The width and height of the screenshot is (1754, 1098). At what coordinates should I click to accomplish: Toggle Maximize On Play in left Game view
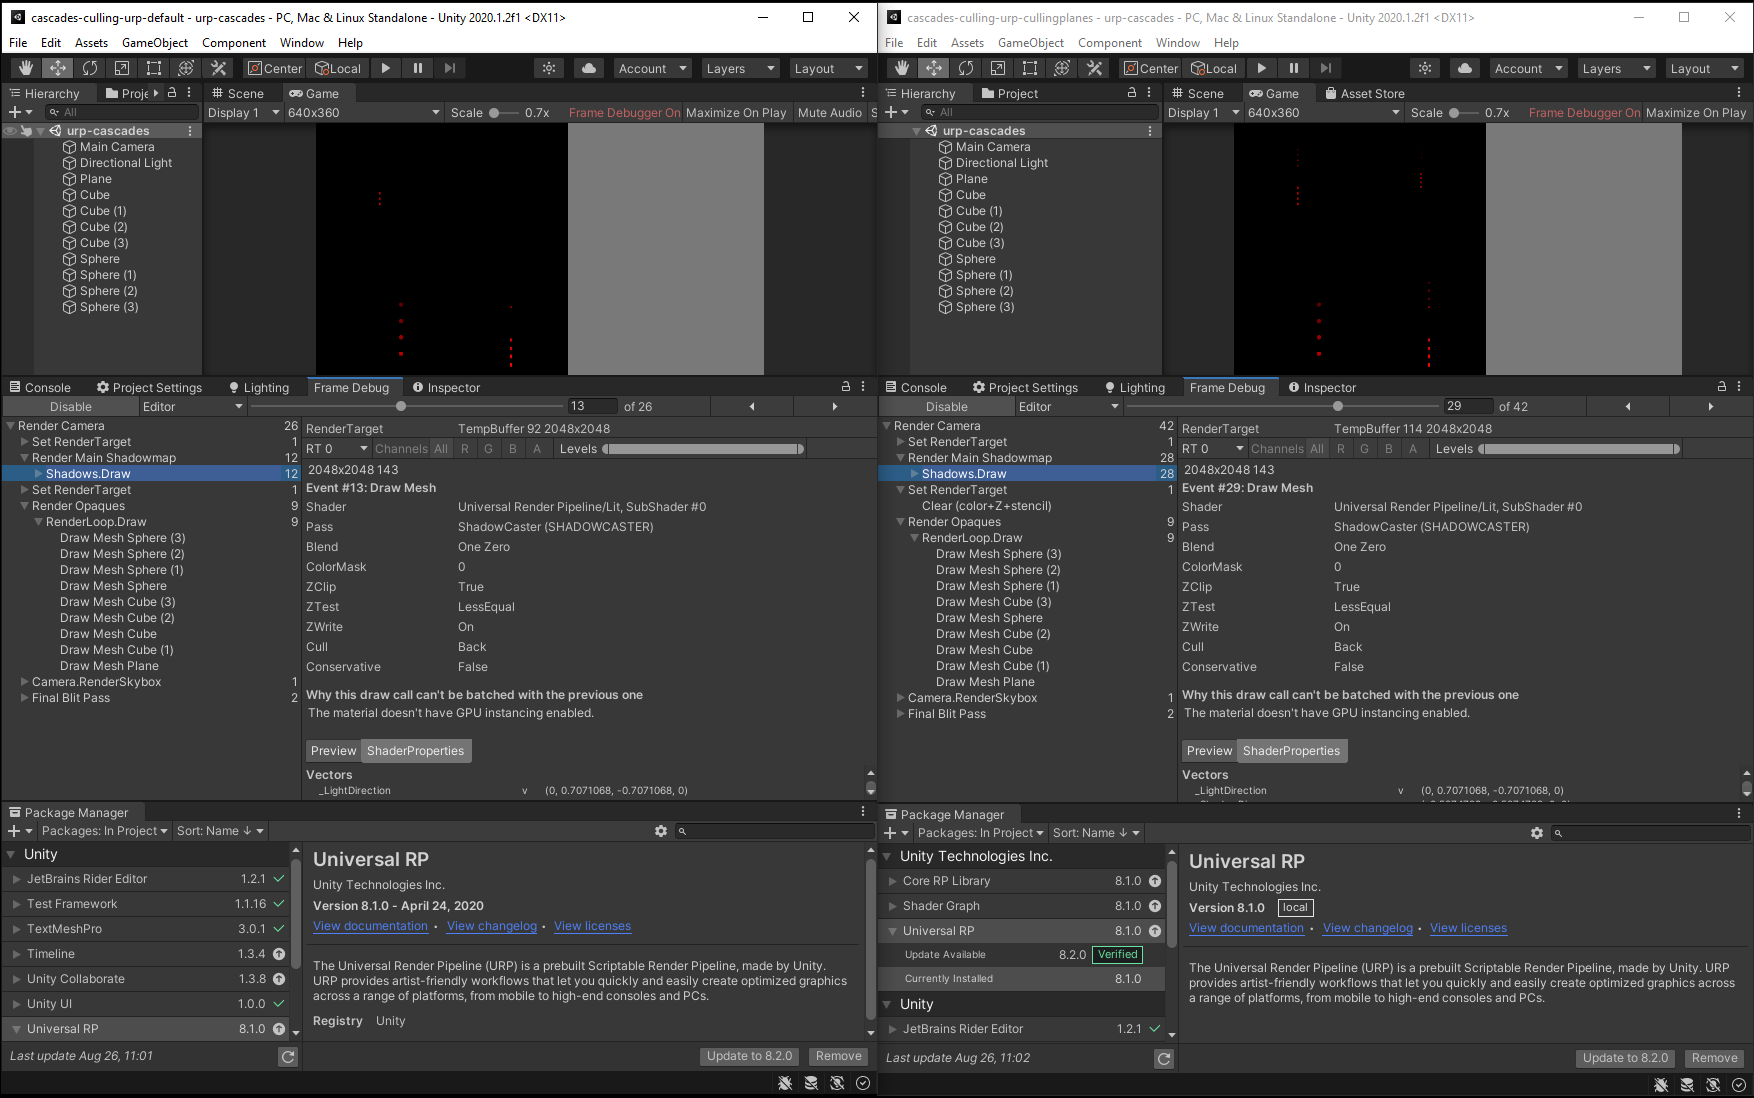pyautogui.click(x=736, y=112)
